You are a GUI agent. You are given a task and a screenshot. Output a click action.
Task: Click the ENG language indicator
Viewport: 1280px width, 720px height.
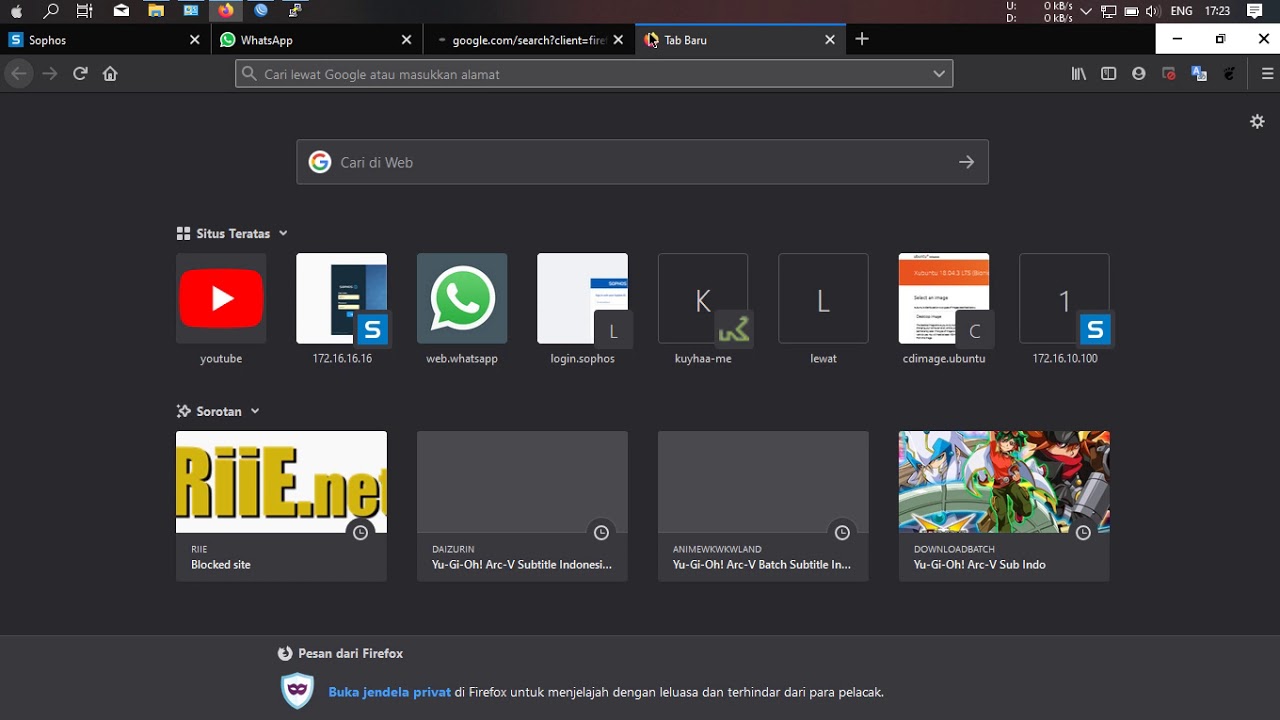pyautogui.click(x=1181, y=11)
